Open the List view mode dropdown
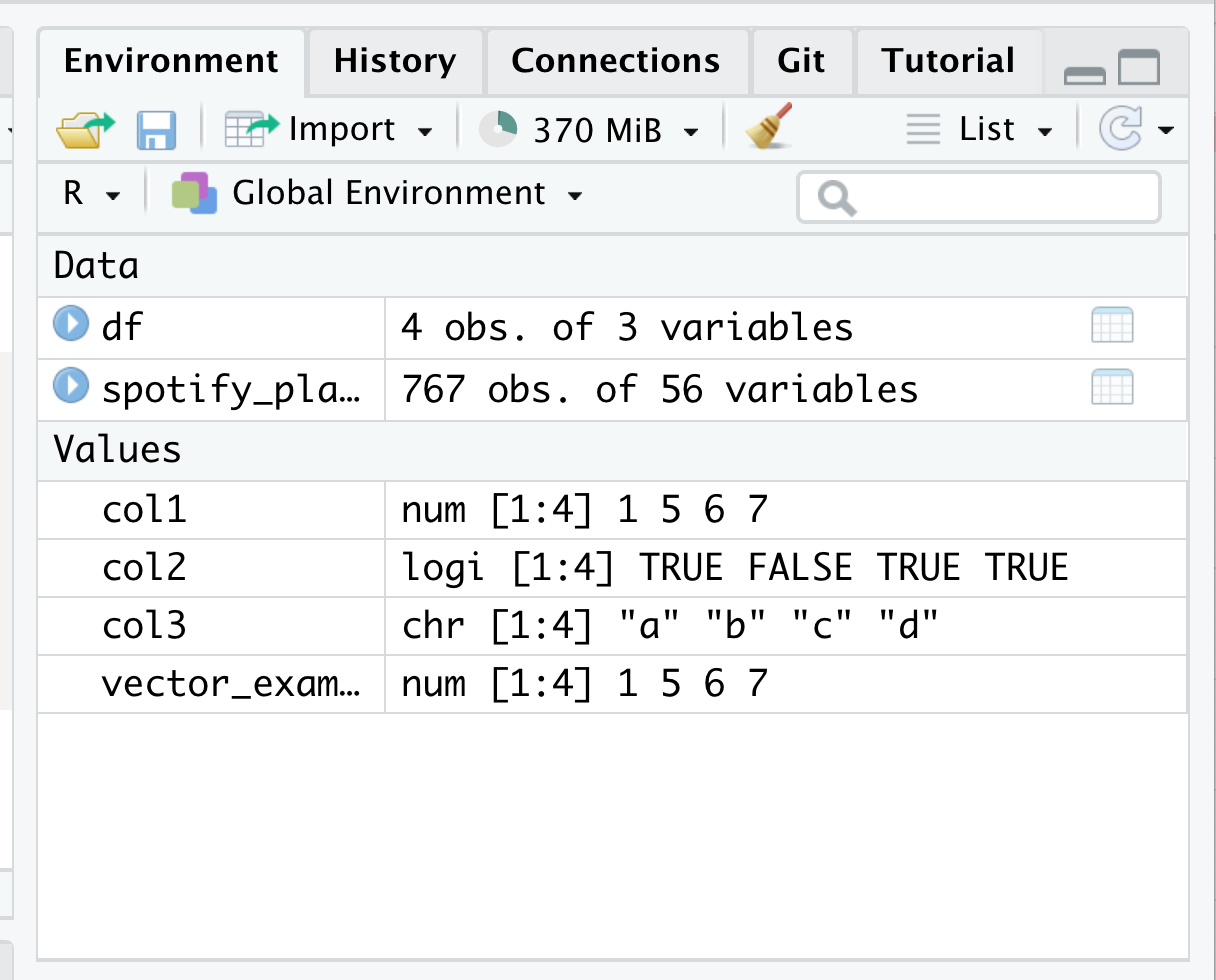This screenshot has width=1216, height=980. click(980, 130)
